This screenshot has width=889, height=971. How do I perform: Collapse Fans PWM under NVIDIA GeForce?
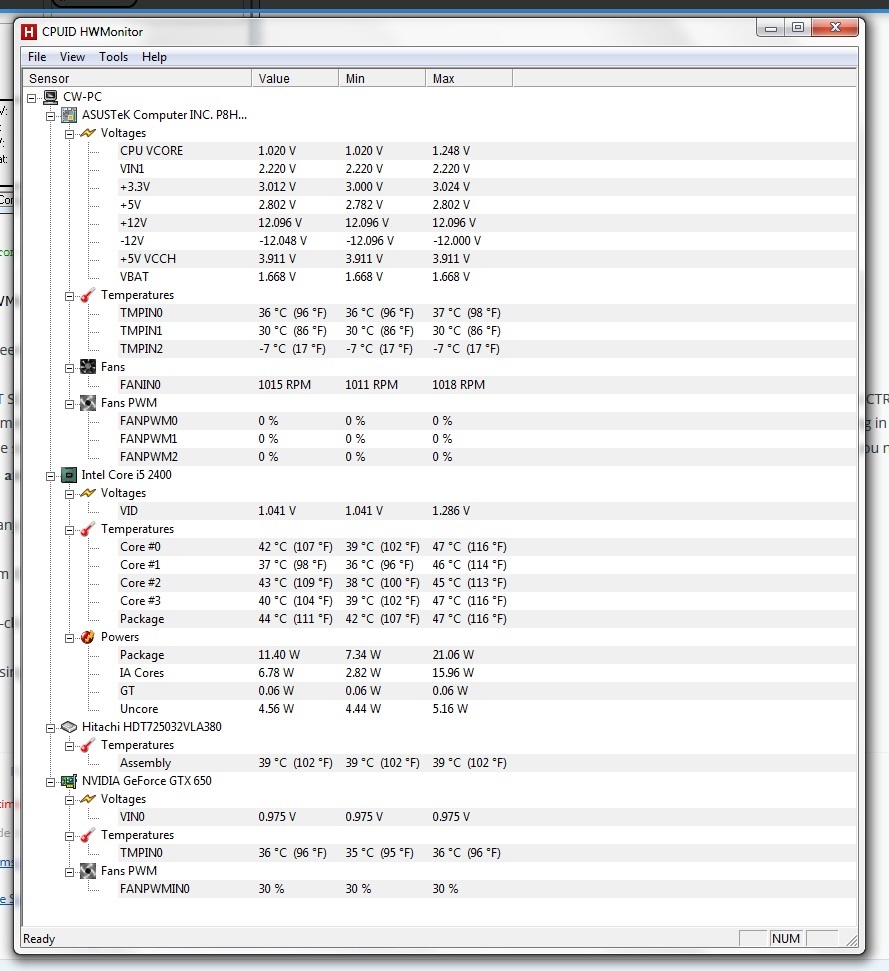pos(69,872)
